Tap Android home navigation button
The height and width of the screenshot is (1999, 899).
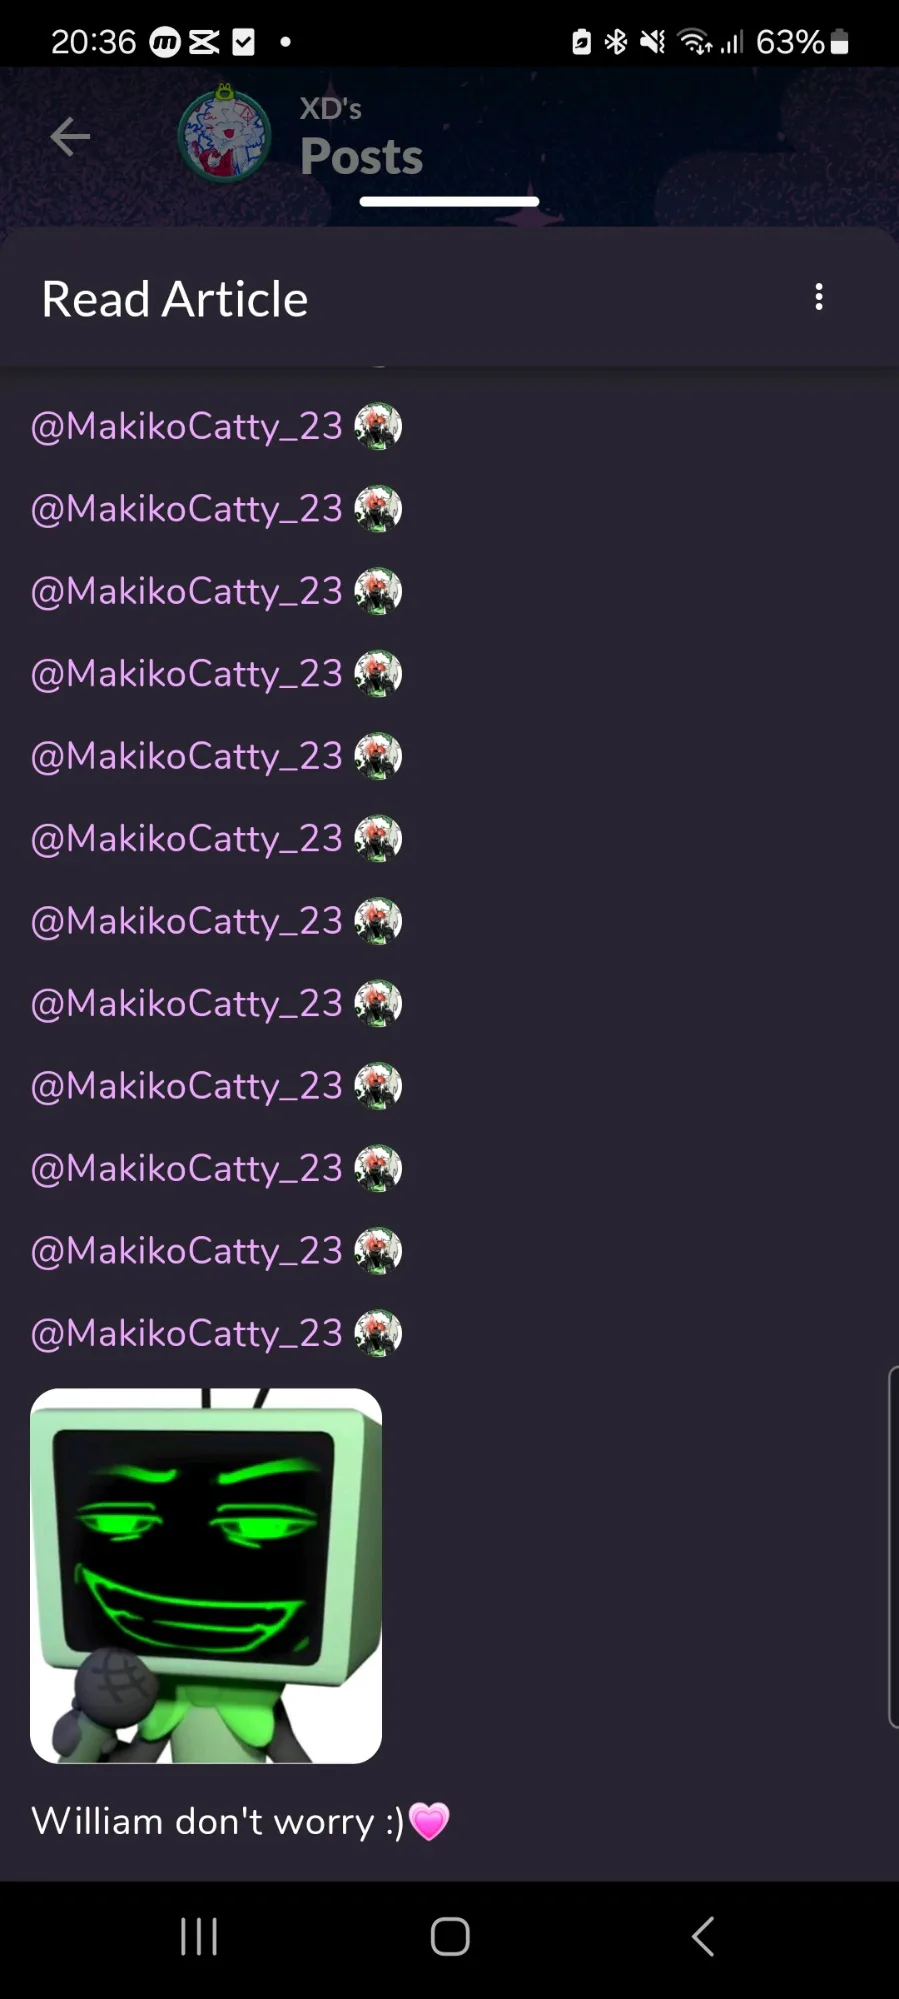pos(450,1937)
